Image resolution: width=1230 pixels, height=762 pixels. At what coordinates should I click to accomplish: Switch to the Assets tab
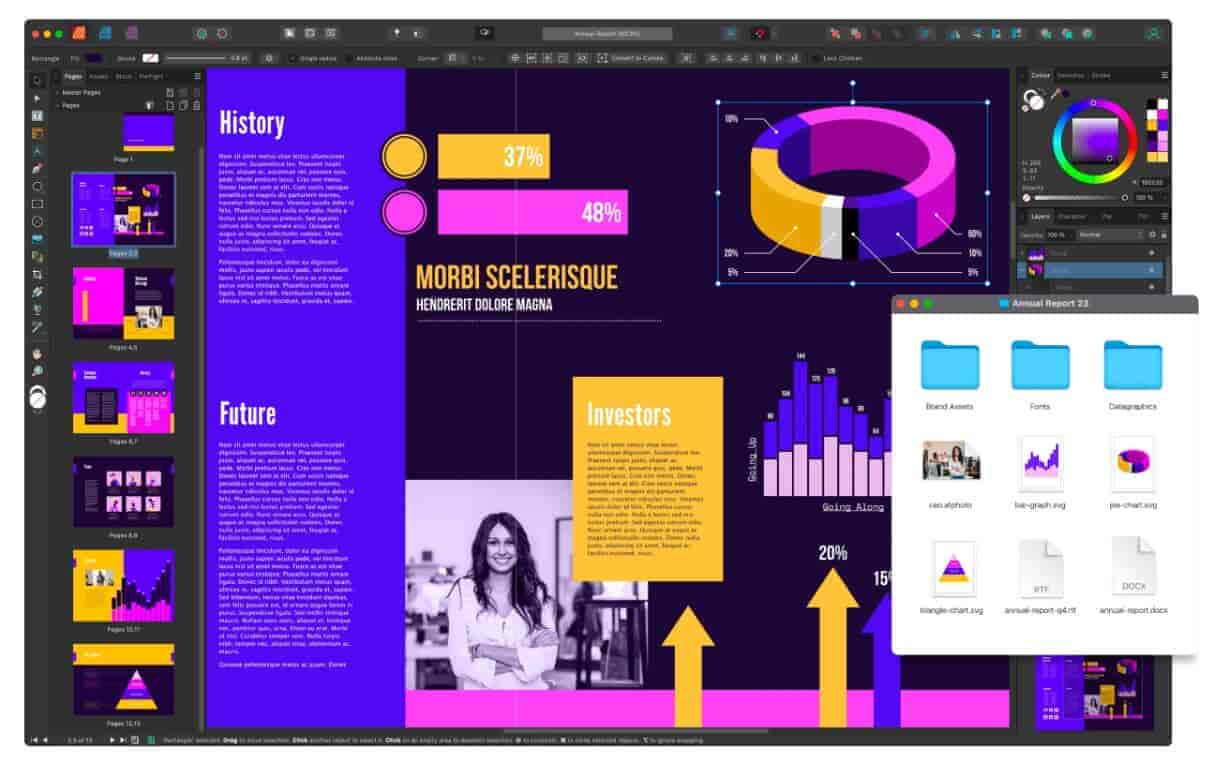coord(99,76)
